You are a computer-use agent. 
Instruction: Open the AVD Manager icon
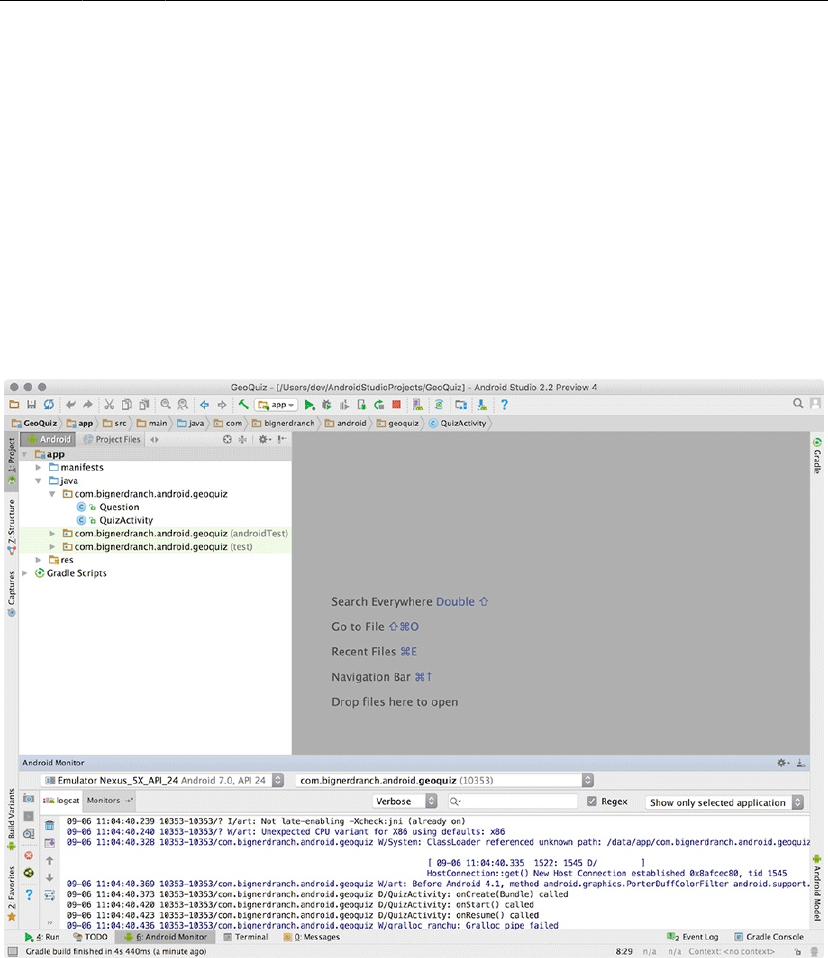click(417, 404)
